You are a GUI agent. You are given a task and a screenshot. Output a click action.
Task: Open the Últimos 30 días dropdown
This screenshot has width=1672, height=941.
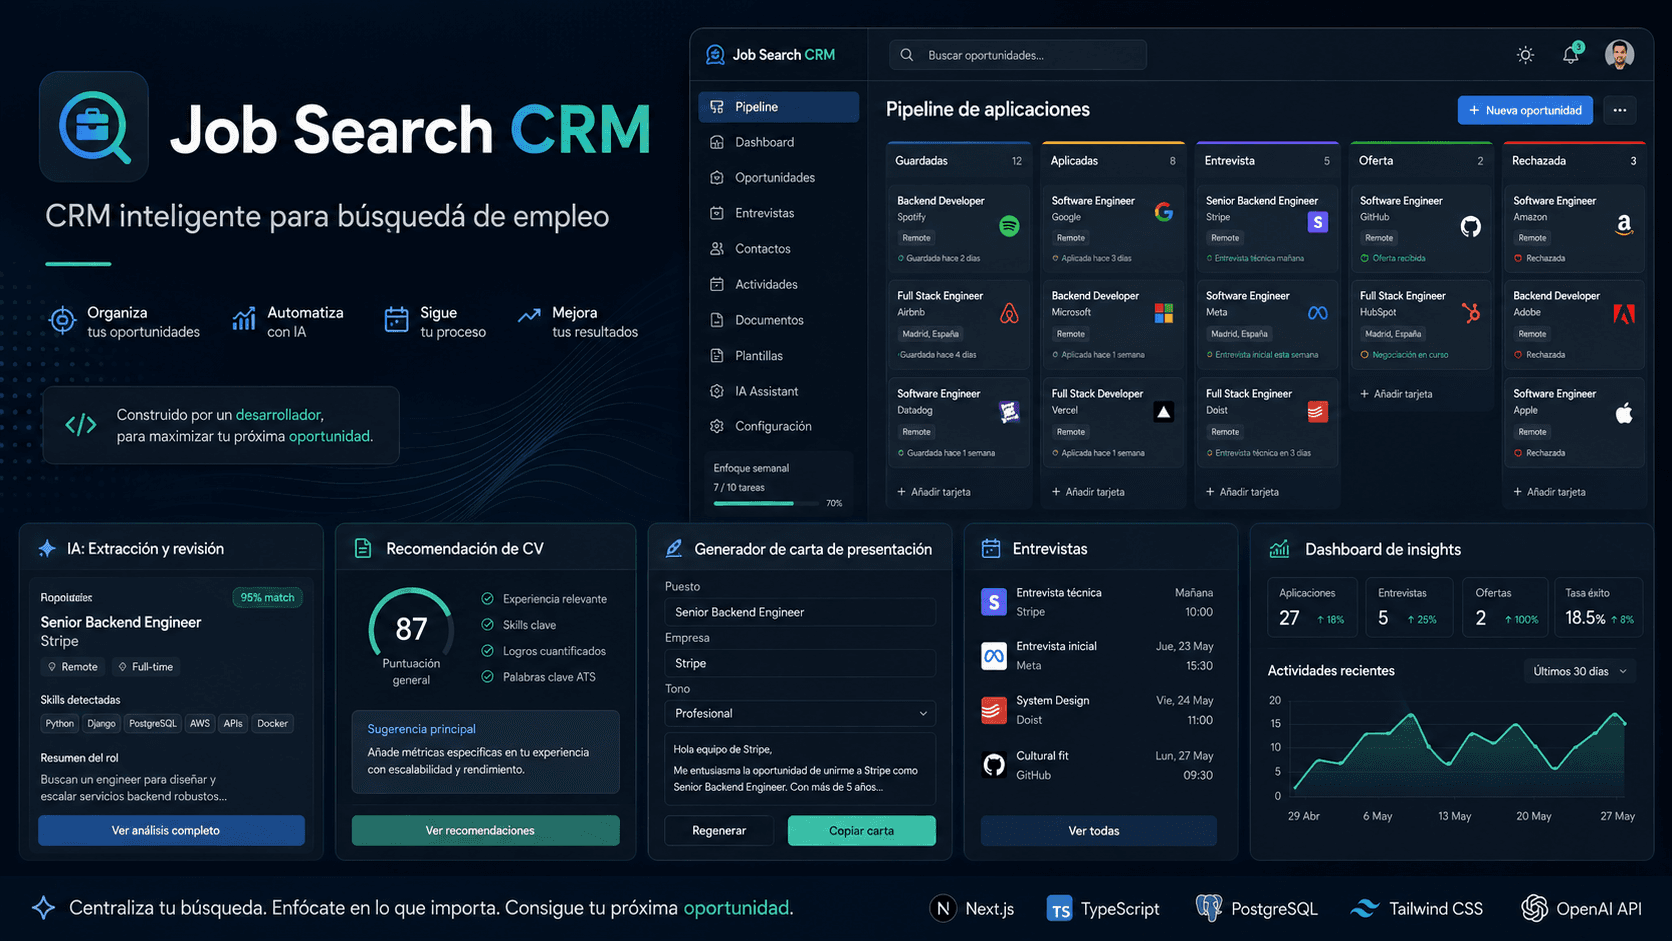(x=1579, y=671)
